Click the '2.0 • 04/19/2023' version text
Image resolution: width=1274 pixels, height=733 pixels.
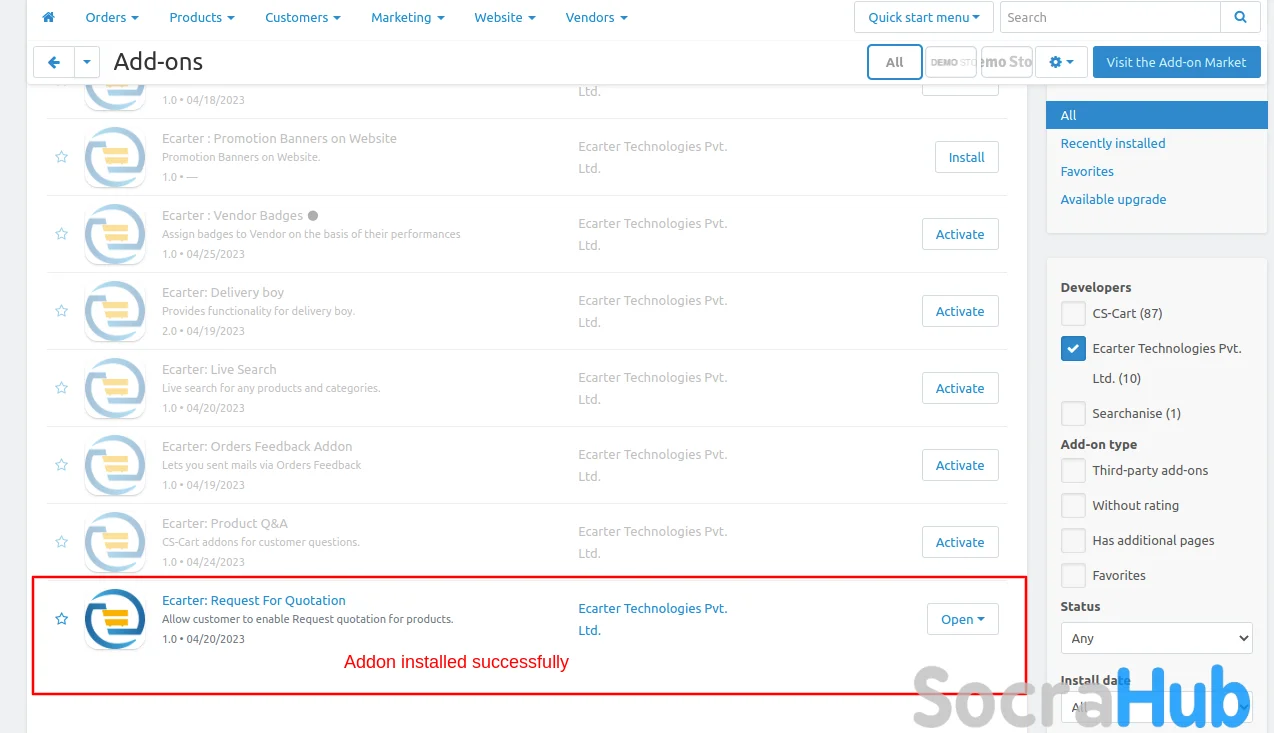click(x=203, y=331)
